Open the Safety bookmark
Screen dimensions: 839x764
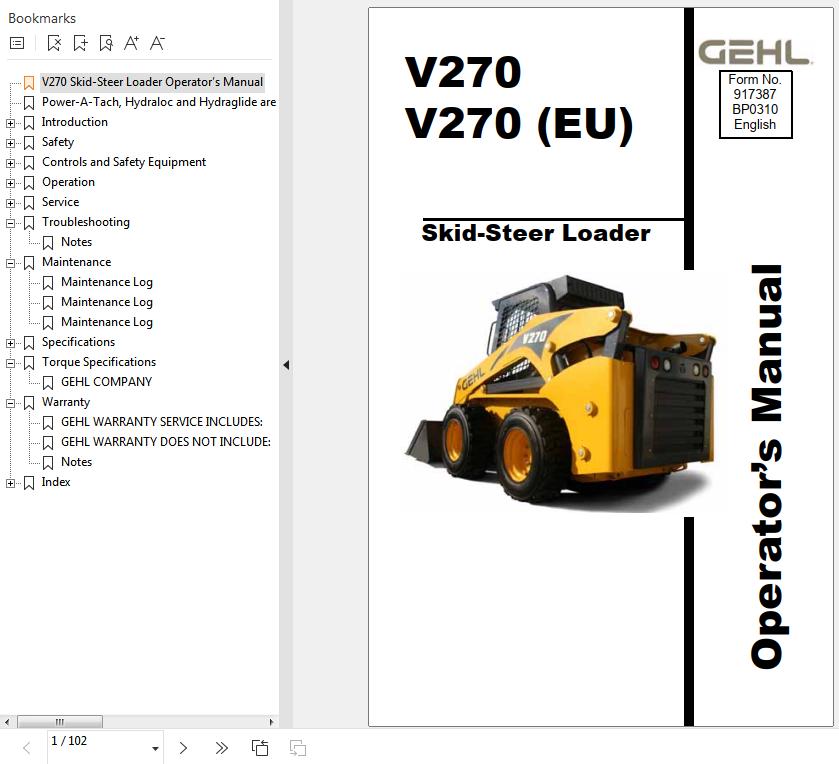(x=58, y=142)
